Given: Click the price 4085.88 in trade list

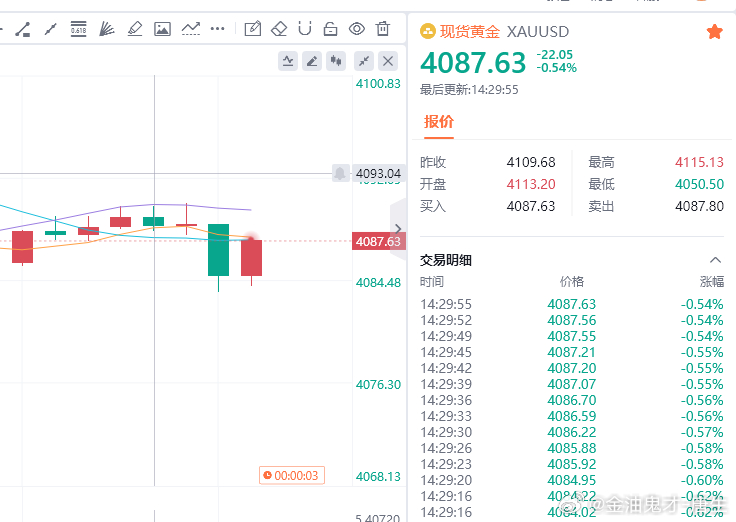Looking at the screenshot, I should point(572,448).
